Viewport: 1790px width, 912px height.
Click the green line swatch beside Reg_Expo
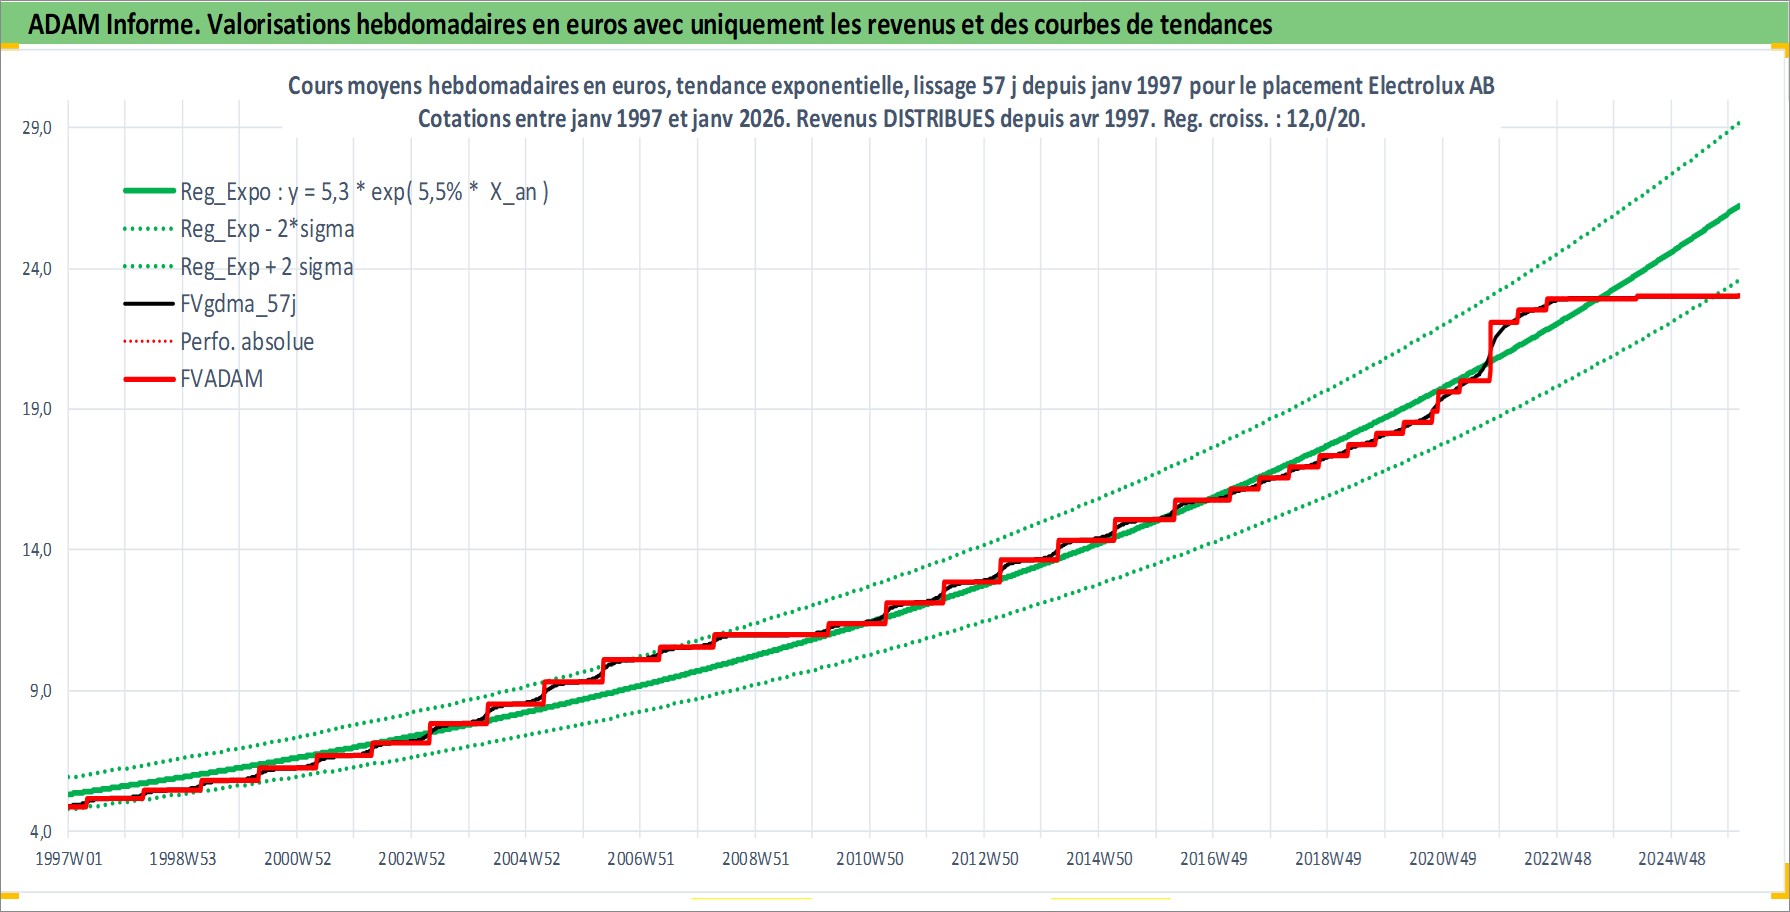pos(149,191)
